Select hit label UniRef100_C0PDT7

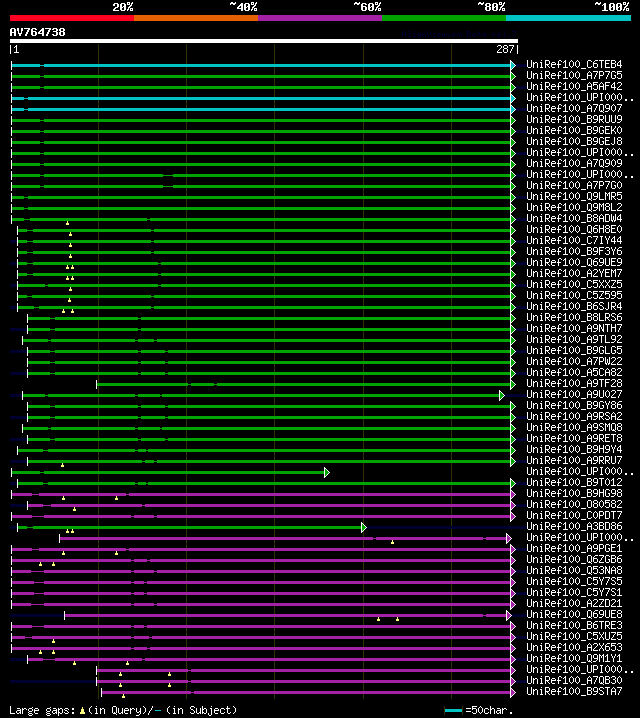574,515
